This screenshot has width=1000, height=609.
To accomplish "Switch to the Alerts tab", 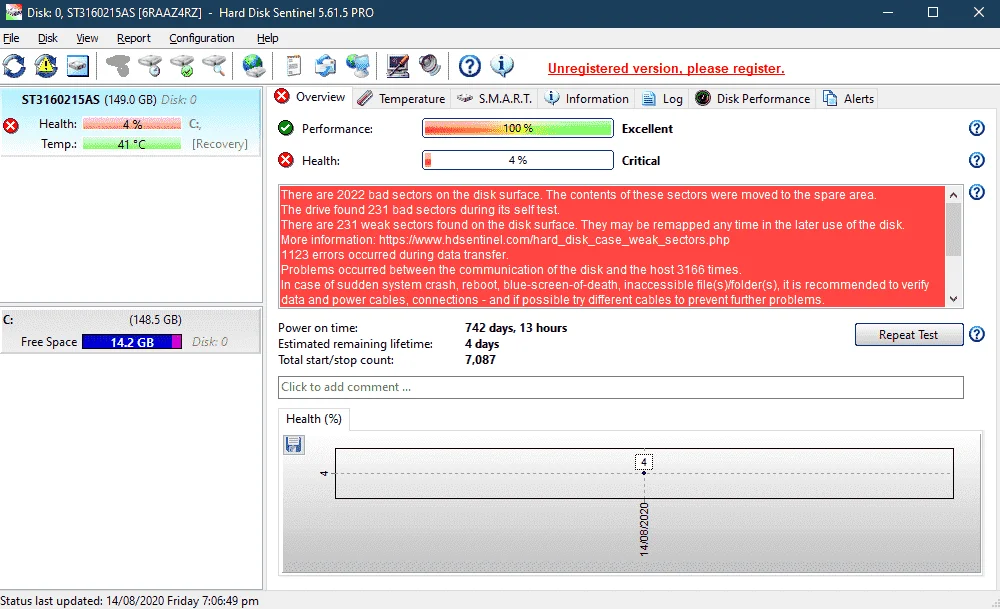I will pos(848,99).
